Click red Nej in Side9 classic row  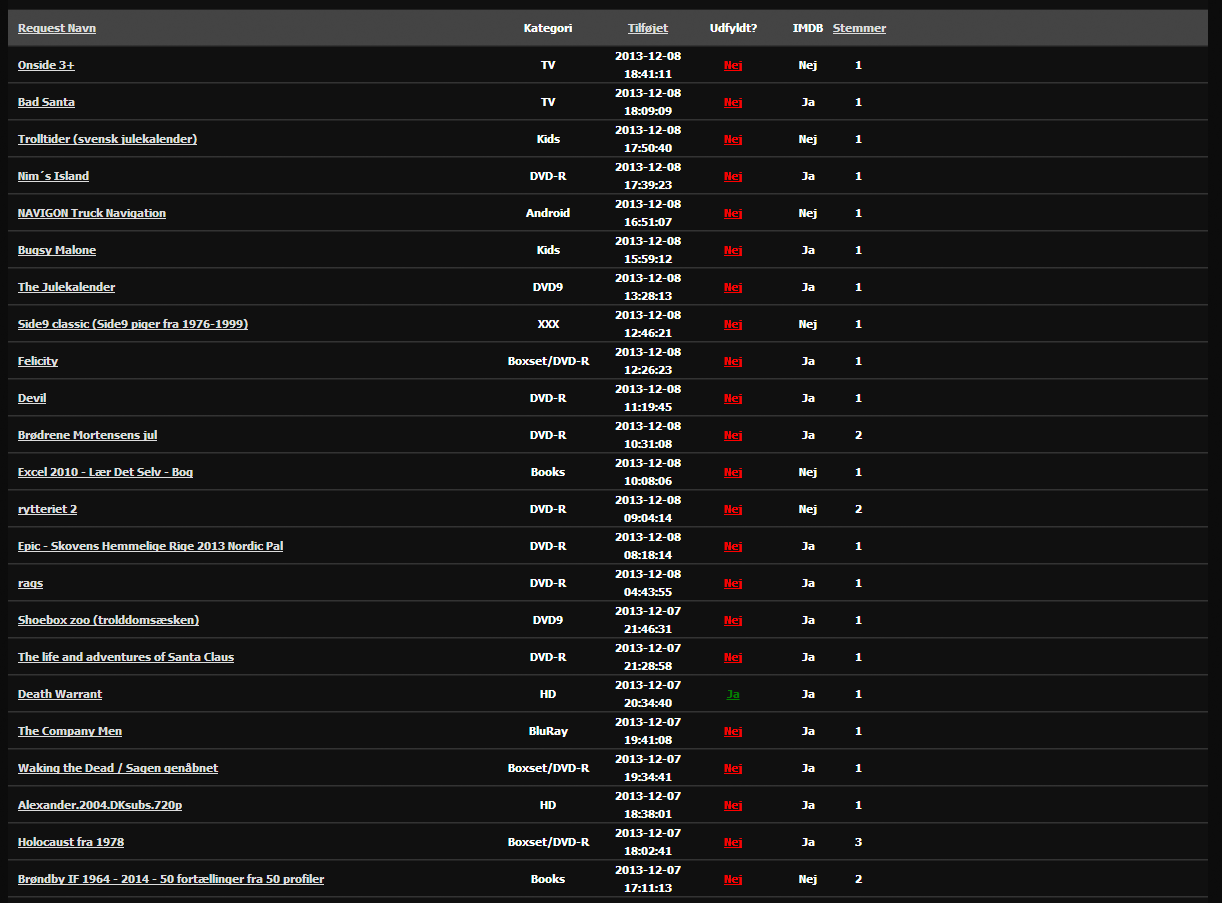coord(733,324)
